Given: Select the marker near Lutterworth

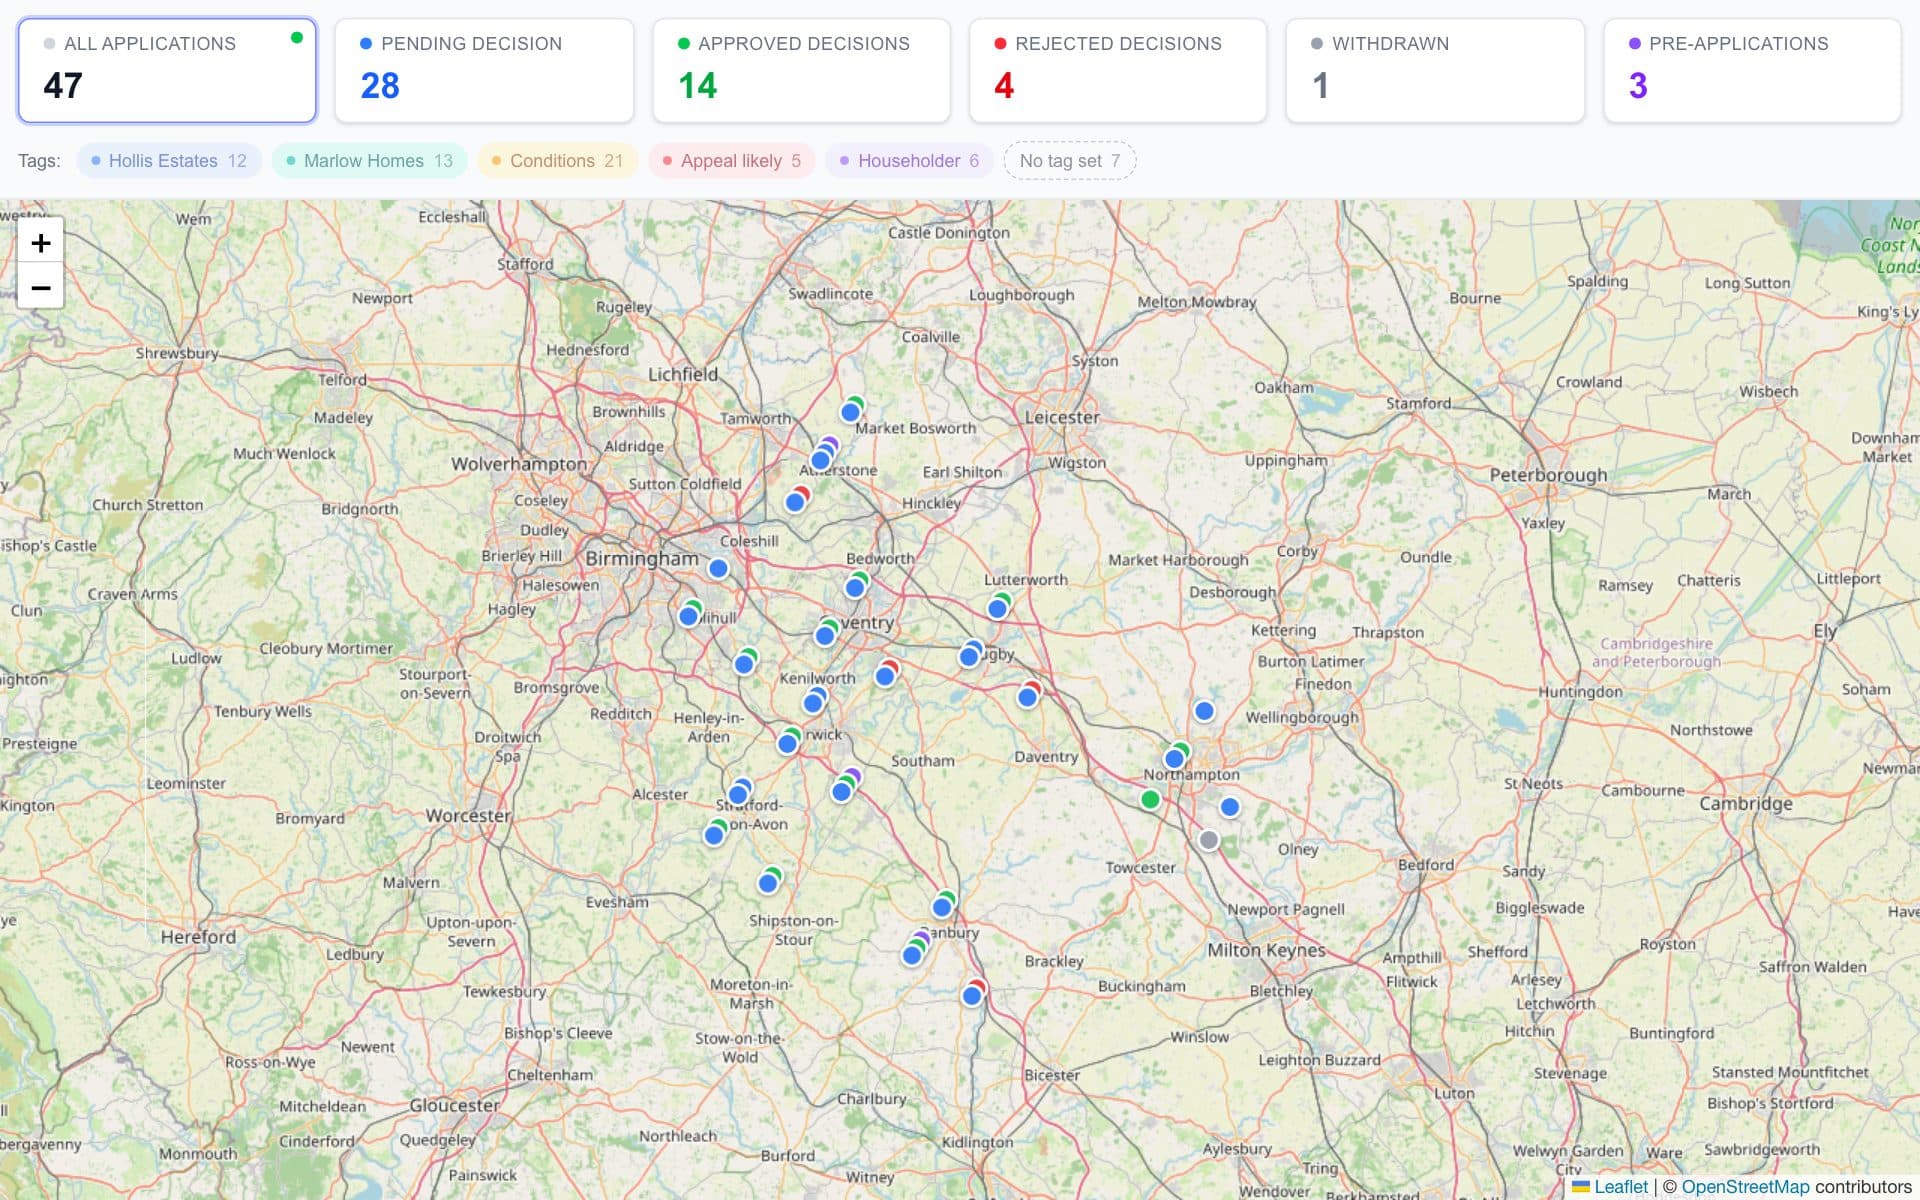Looking at the screenshot, I should click(x=997, y=608).
